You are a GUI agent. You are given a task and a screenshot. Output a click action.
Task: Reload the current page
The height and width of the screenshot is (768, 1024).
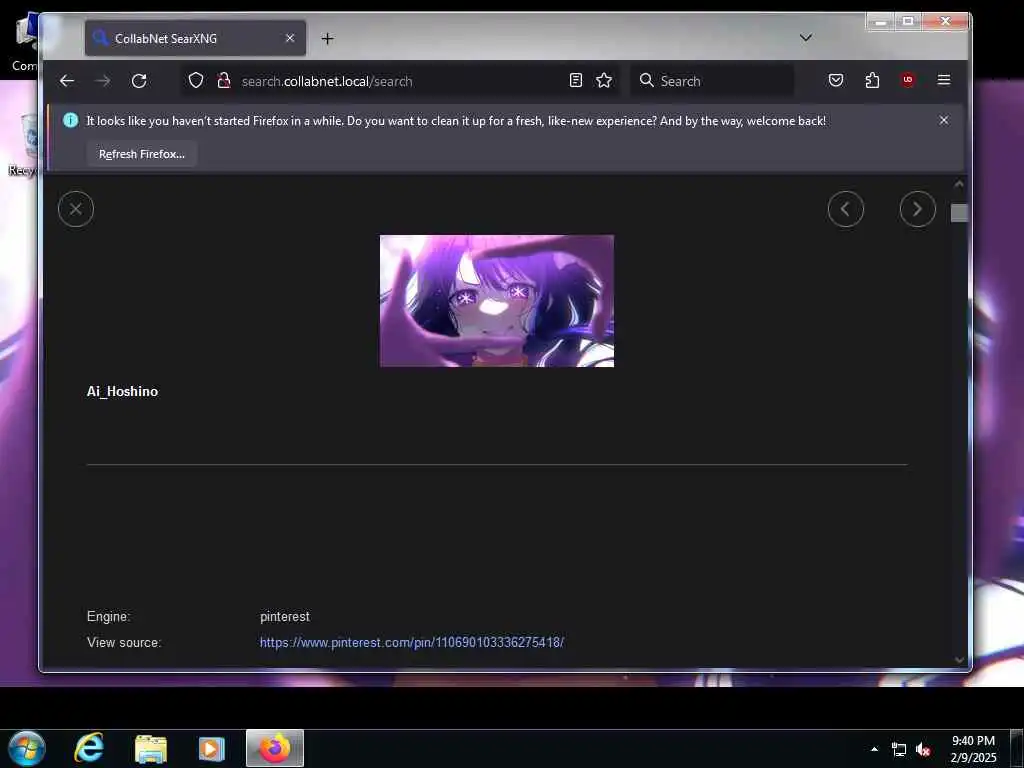[x=139, y=81]
